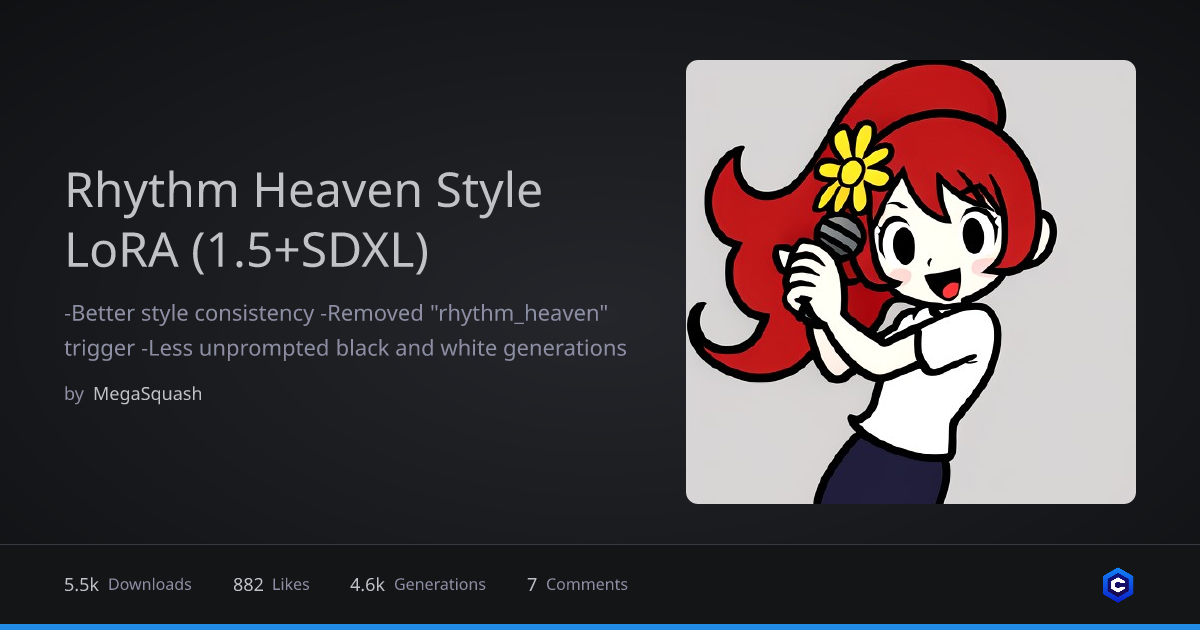1200x630 pixels.
Task: Open the 7 Comments section
Action: point(577,585)
